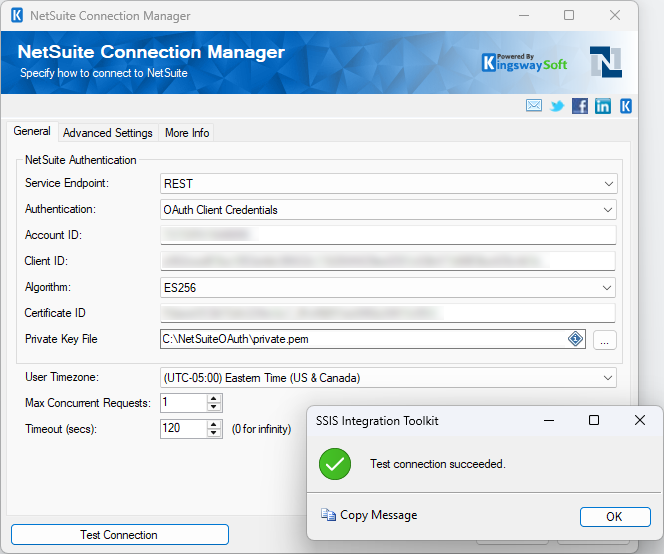The height and width of the screenshot is (554, 664).
Task: Click the Account ID field
Action: click(x=388, y=235)
